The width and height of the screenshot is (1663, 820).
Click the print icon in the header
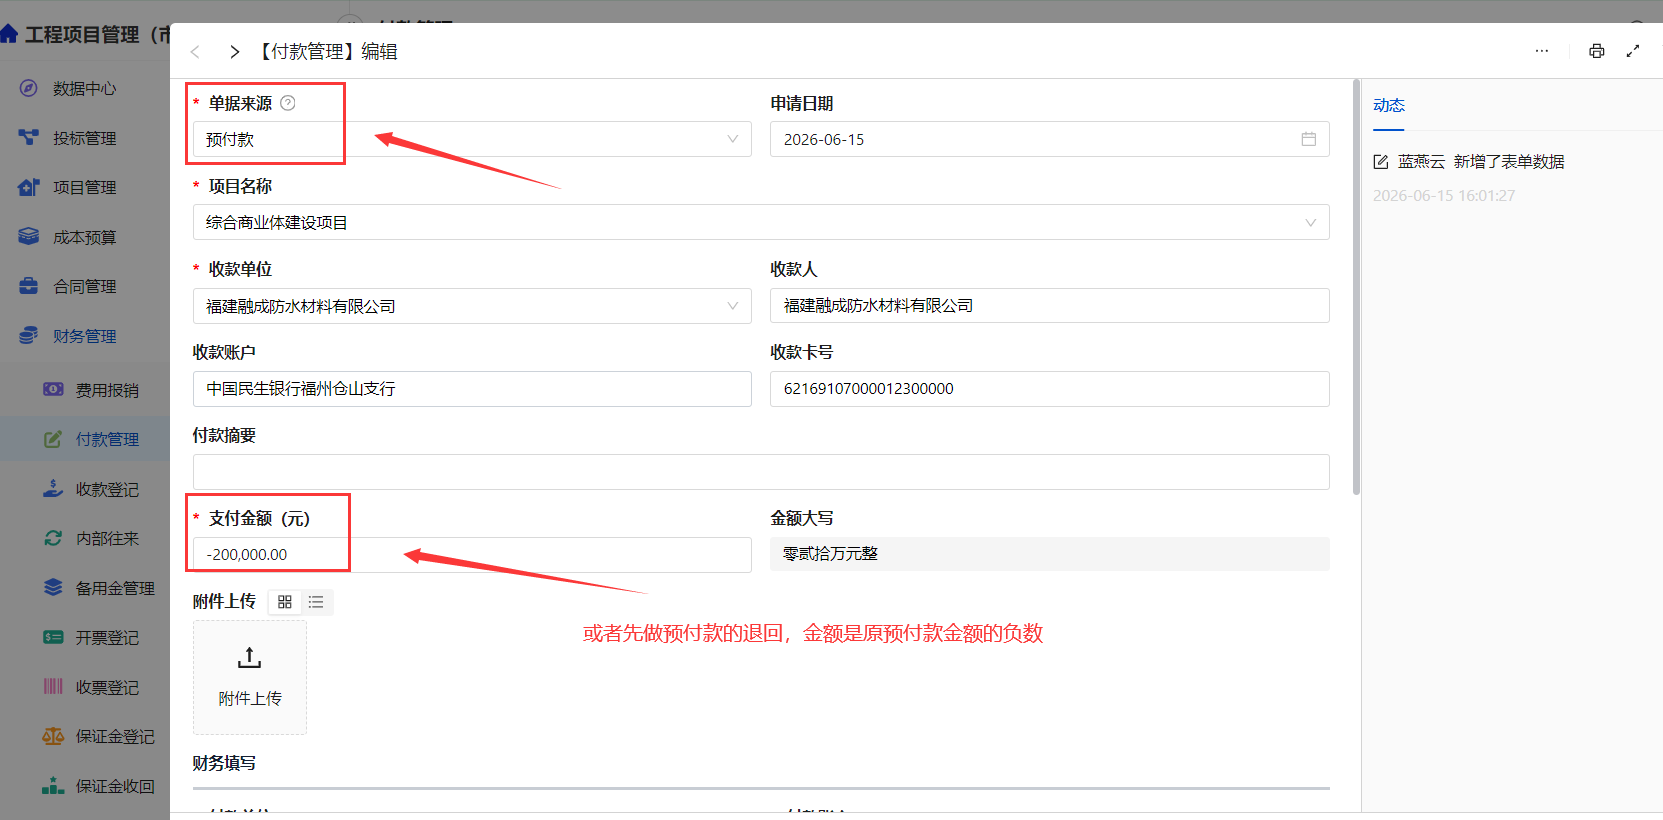click(1597, 51)
